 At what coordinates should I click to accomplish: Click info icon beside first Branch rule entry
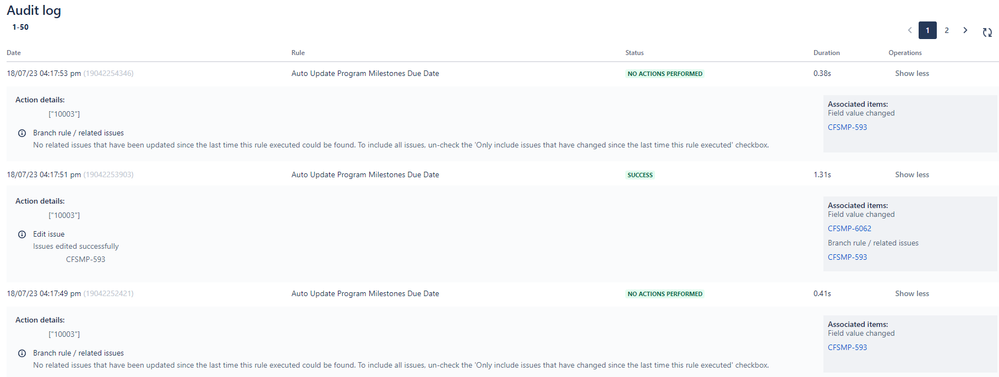(22, 133)
